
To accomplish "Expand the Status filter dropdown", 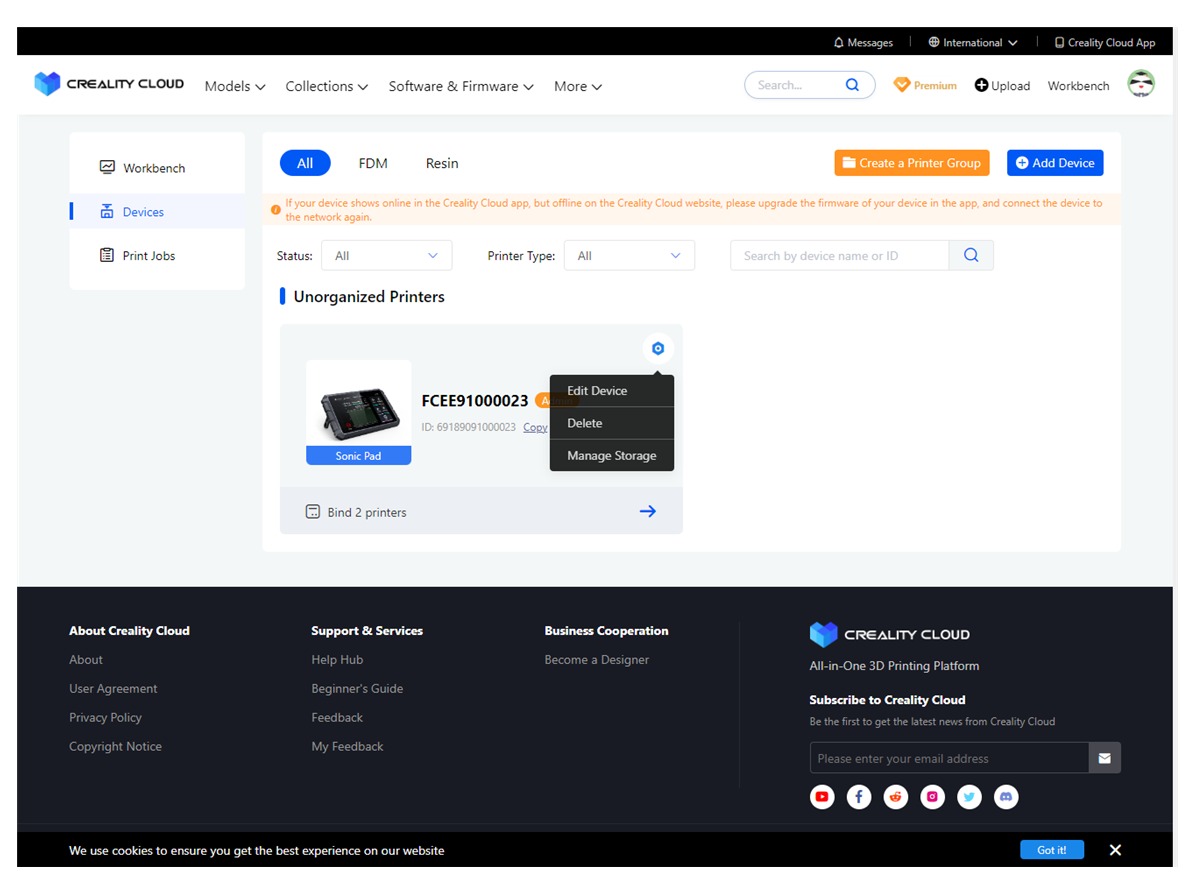I will click(x=386, y=256).
